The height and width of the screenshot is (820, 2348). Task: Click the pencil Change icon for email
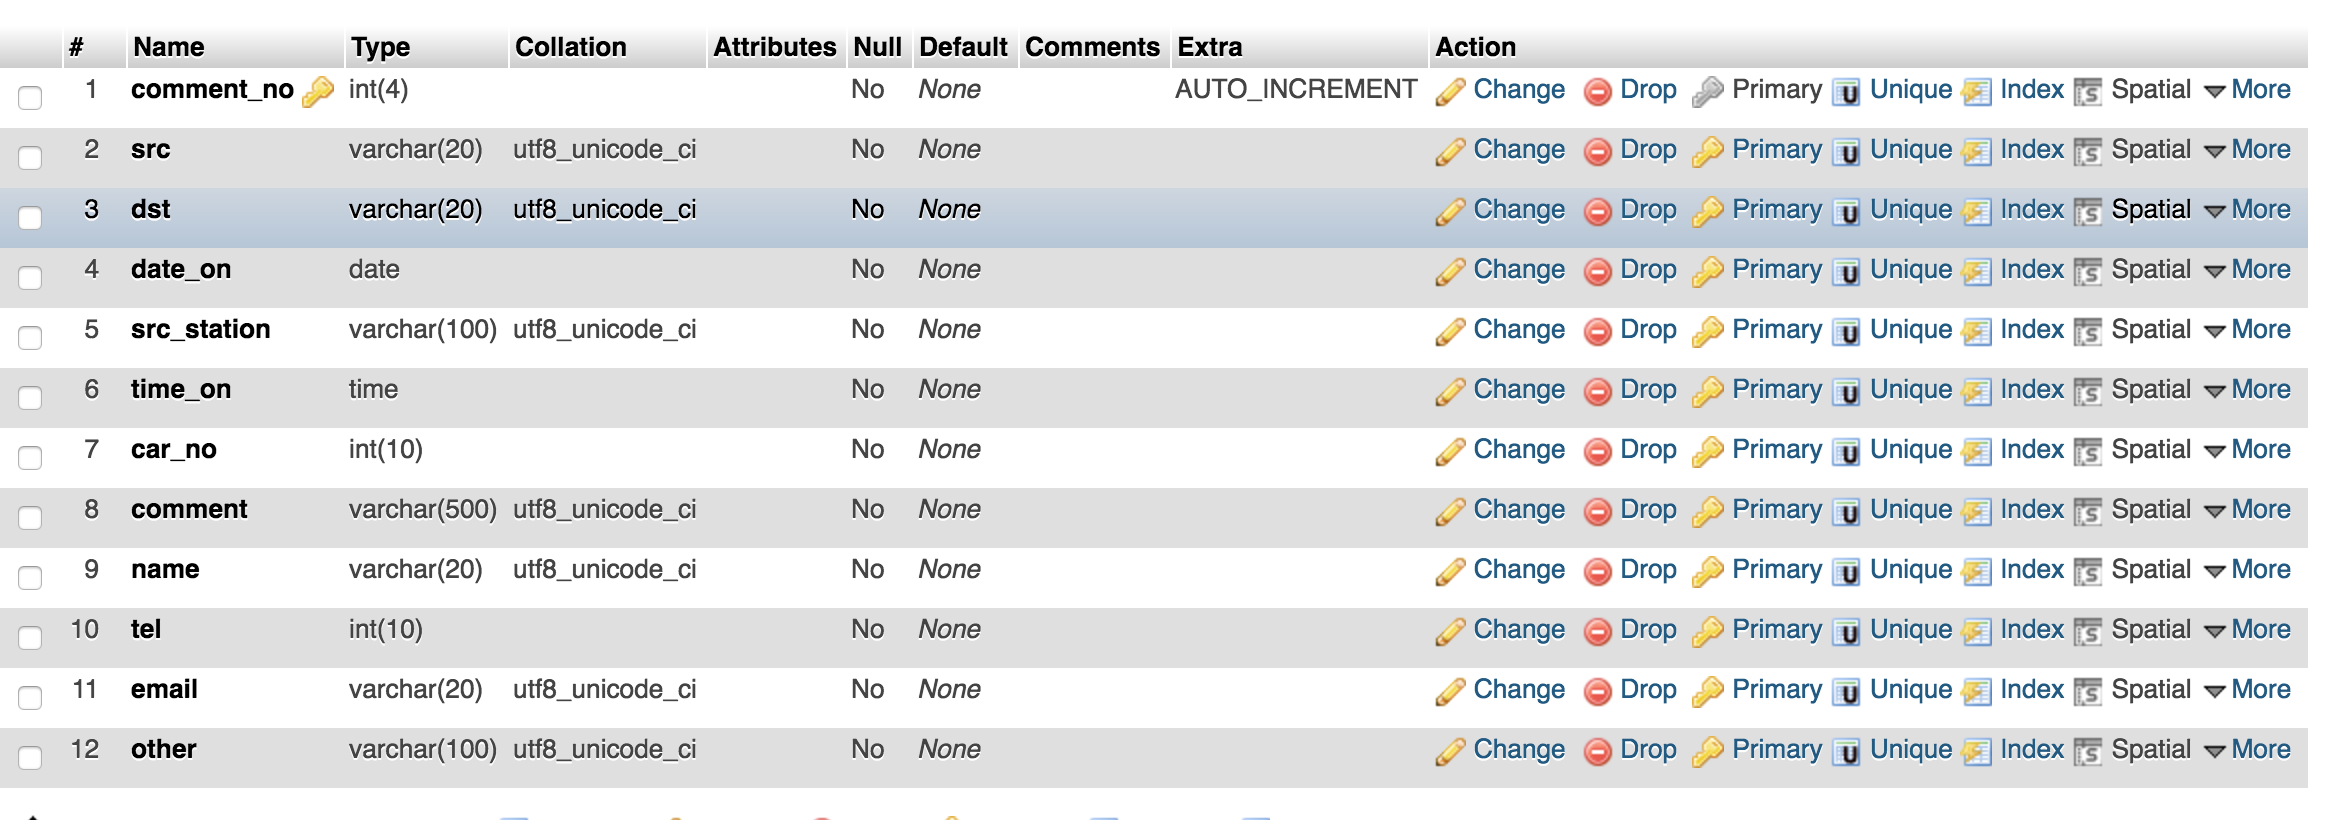tap(1450, 691)
